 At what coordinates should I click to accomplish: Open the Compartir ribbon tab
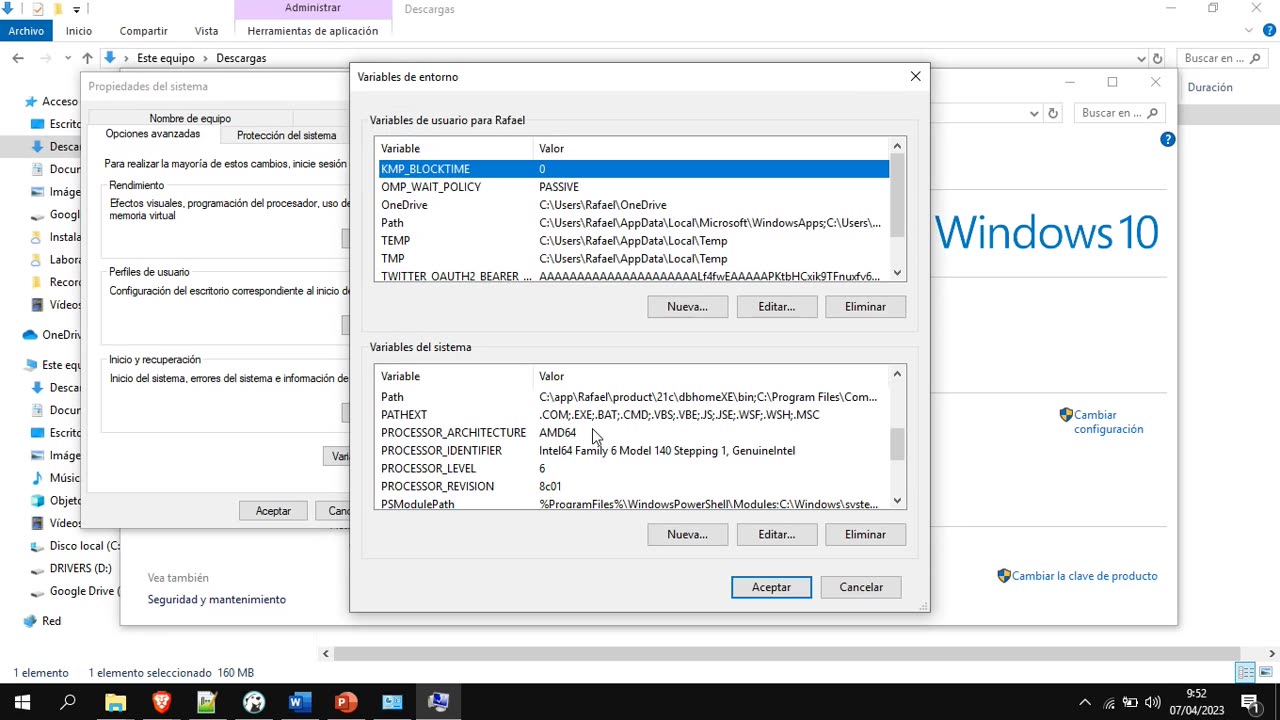(143, 31)
